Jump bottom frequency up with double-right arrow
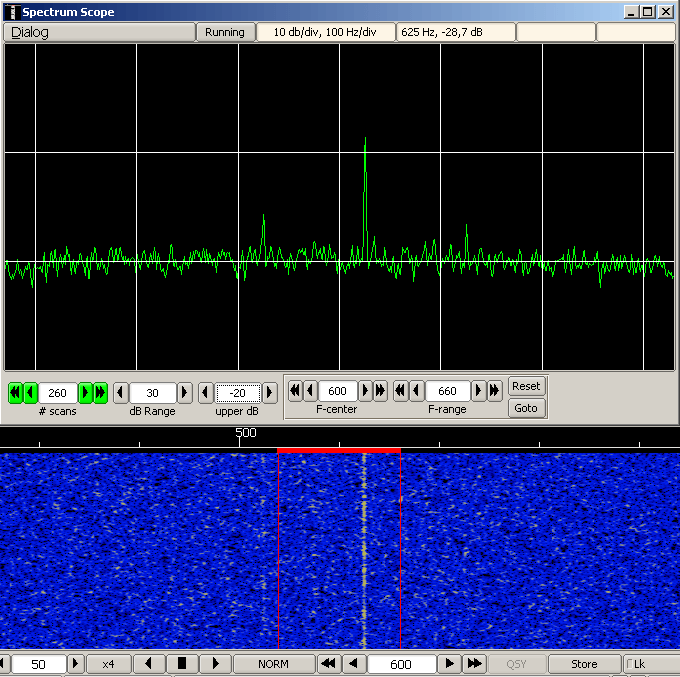The image size is (680, 677). click(x=474, y=664)
